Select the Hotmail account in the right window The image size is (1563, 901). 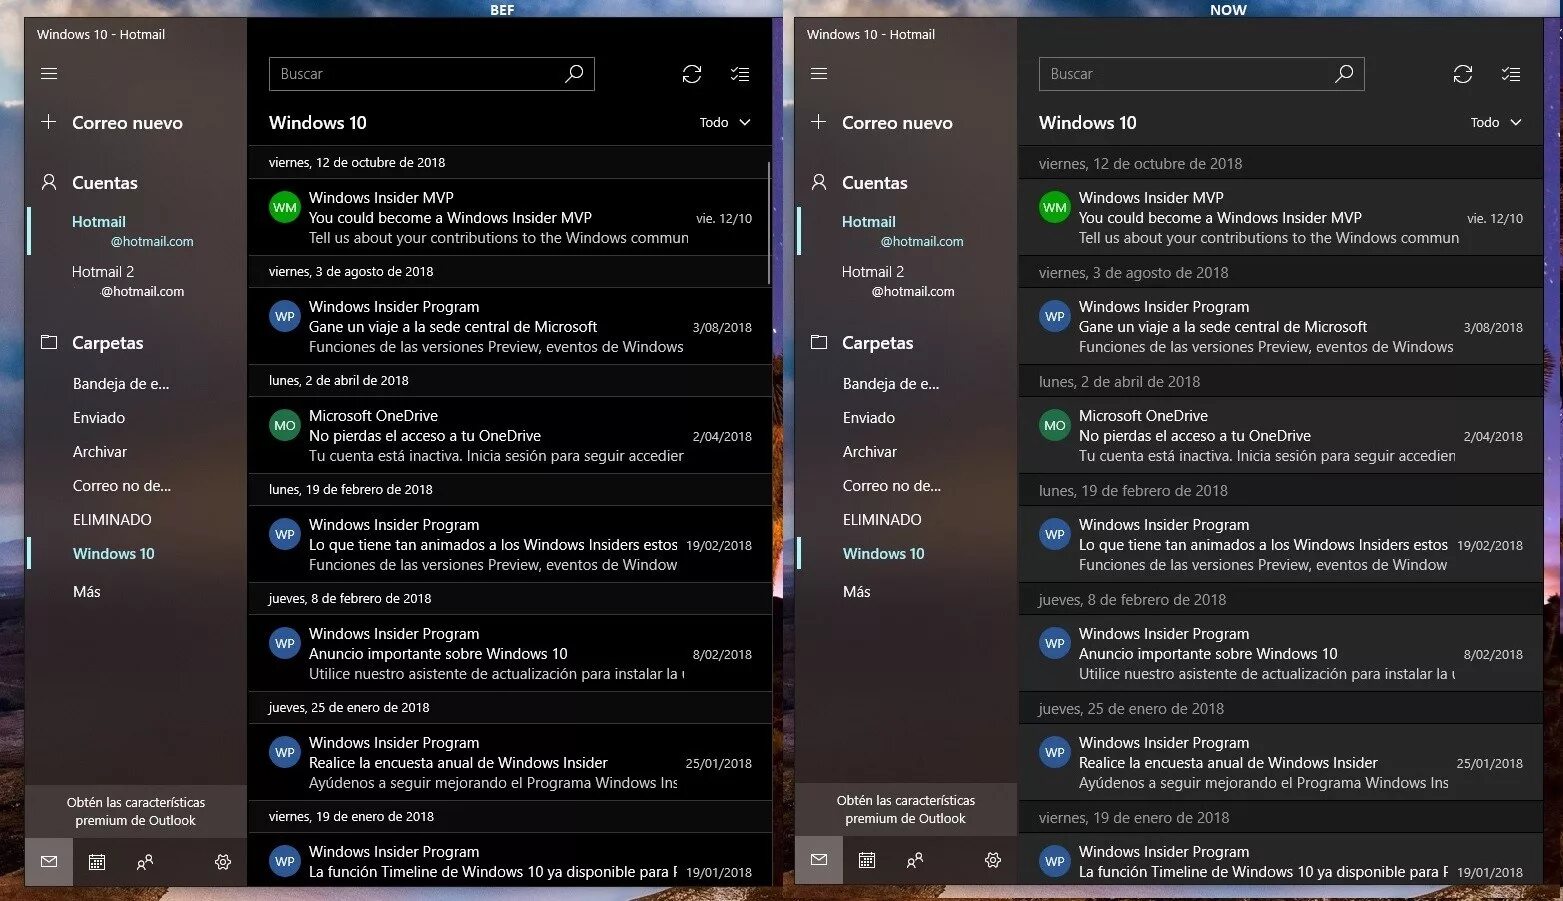pos(906,231)
